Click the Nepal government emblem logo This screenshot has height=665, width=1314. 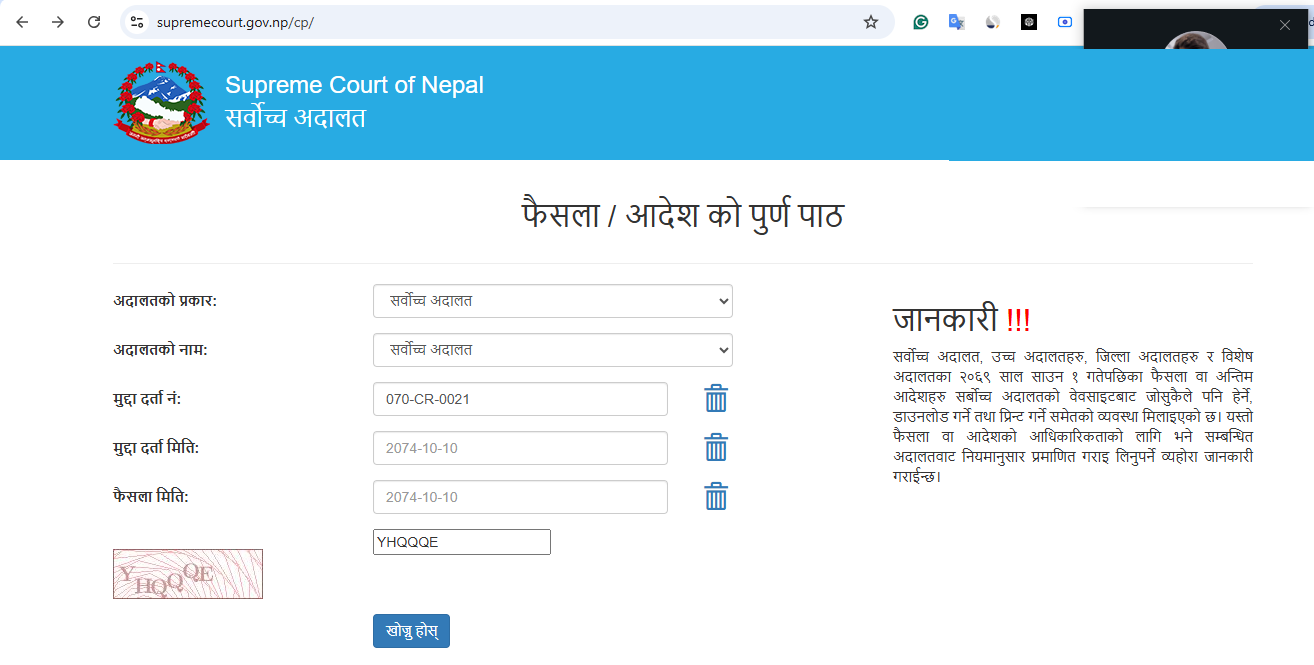click(162, 102)
